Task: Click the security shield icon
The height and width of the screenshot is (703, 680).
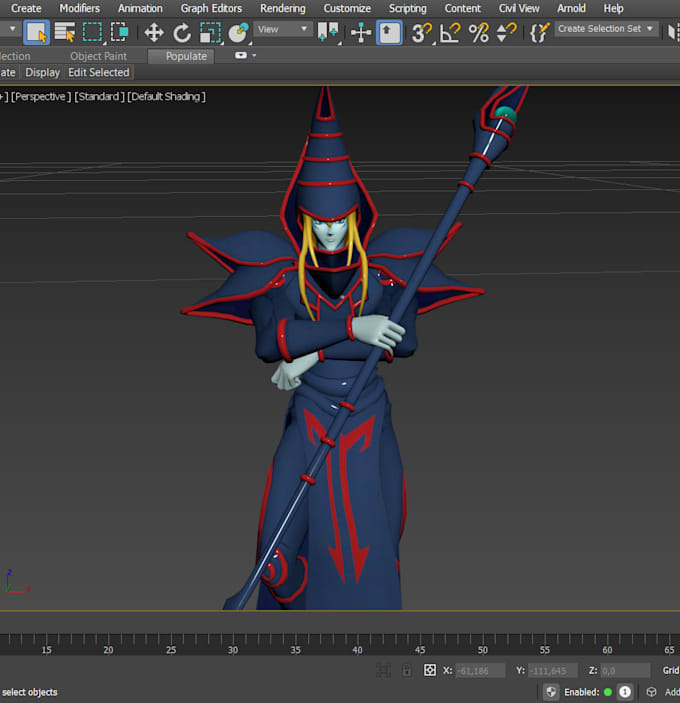Action: click(x=551, y=692)
